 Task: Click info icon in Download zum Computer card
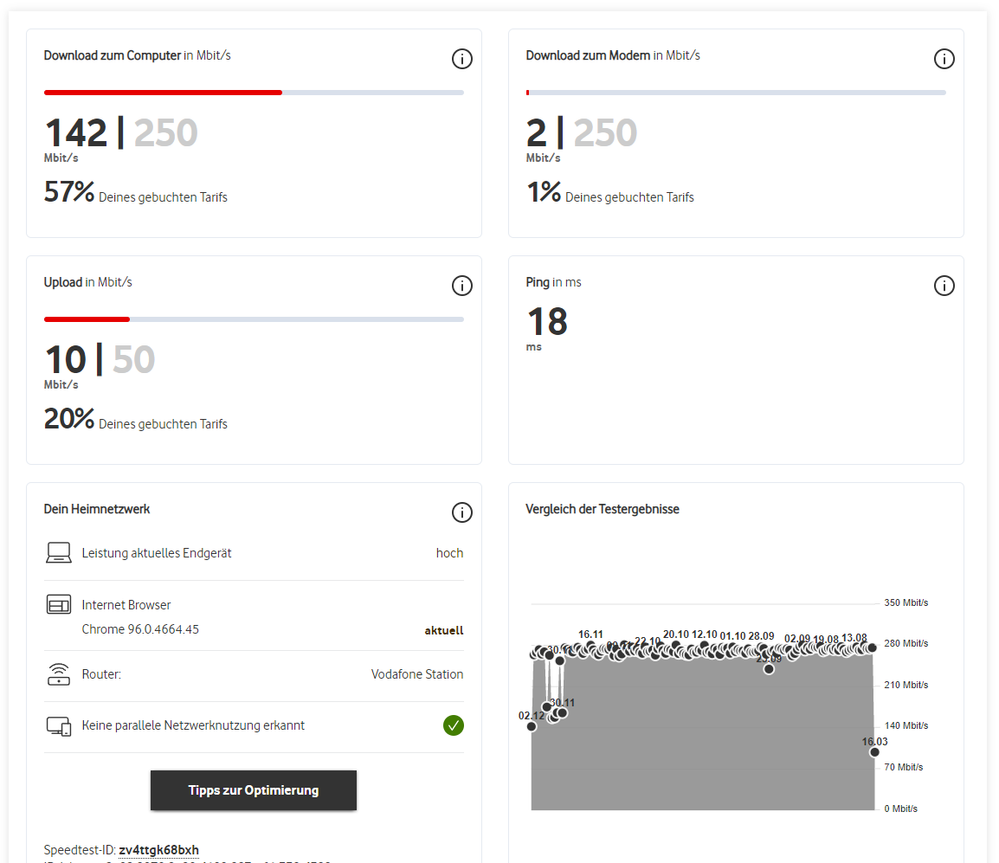click(x=462, y=59)
